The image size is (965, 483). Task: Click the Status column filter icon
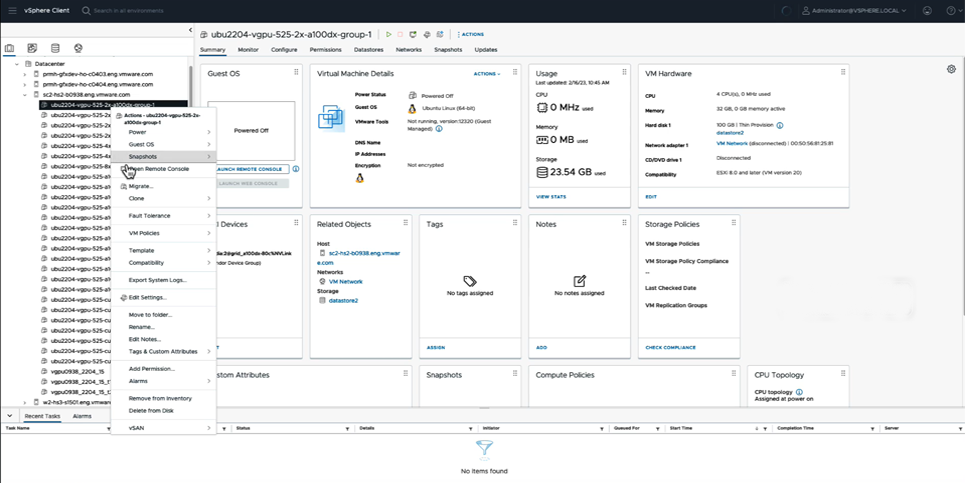347,428
